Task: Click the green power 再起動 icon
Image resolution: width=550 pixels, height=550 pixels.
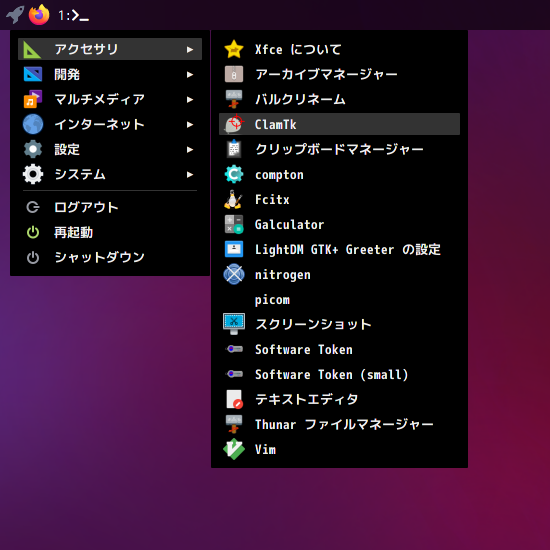Action: point(33,232)
